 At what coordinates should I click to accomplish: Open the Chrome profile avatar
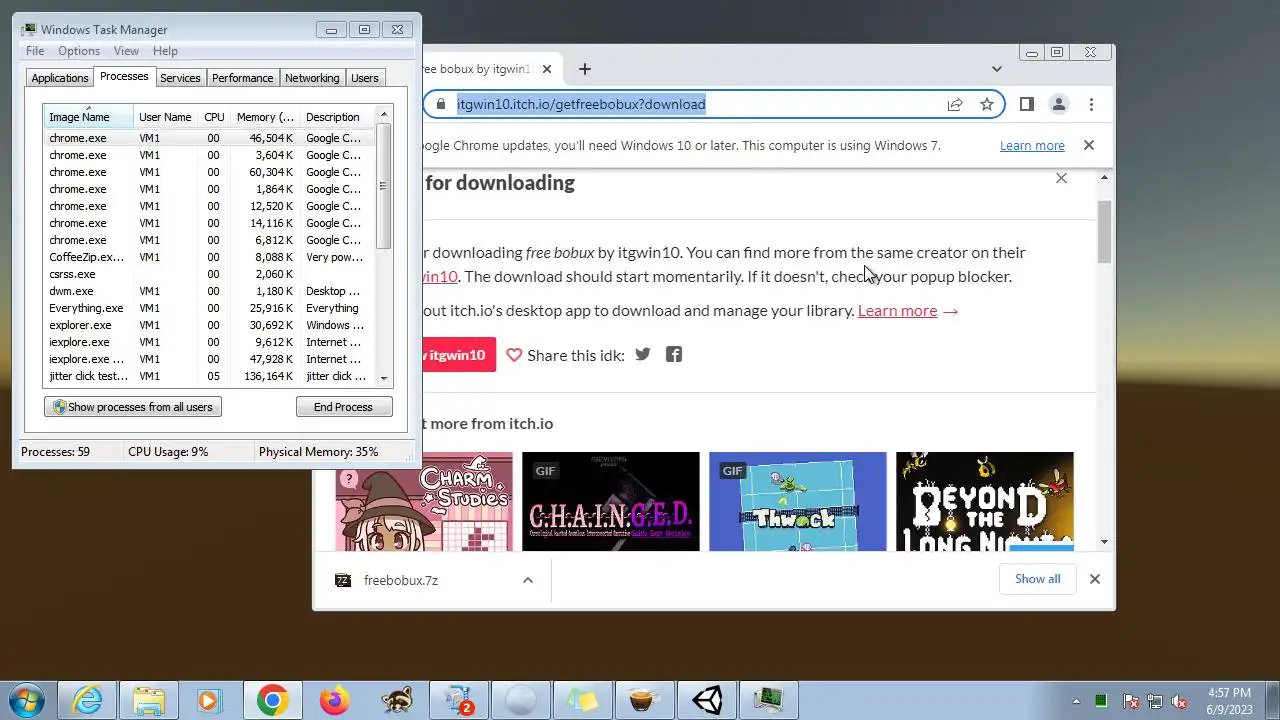pos(1059,104)
